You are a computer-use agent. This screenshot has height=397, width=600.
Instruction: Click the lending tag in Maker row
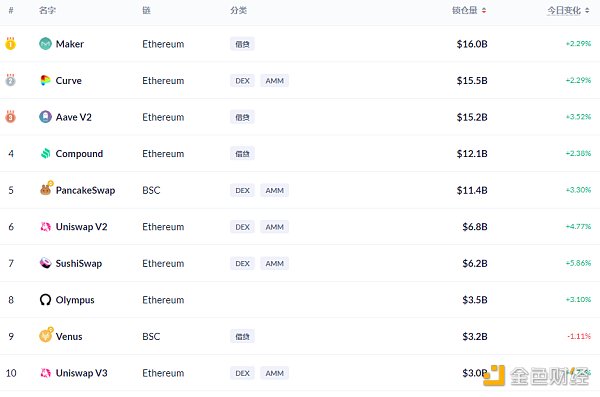click(242, 44)
